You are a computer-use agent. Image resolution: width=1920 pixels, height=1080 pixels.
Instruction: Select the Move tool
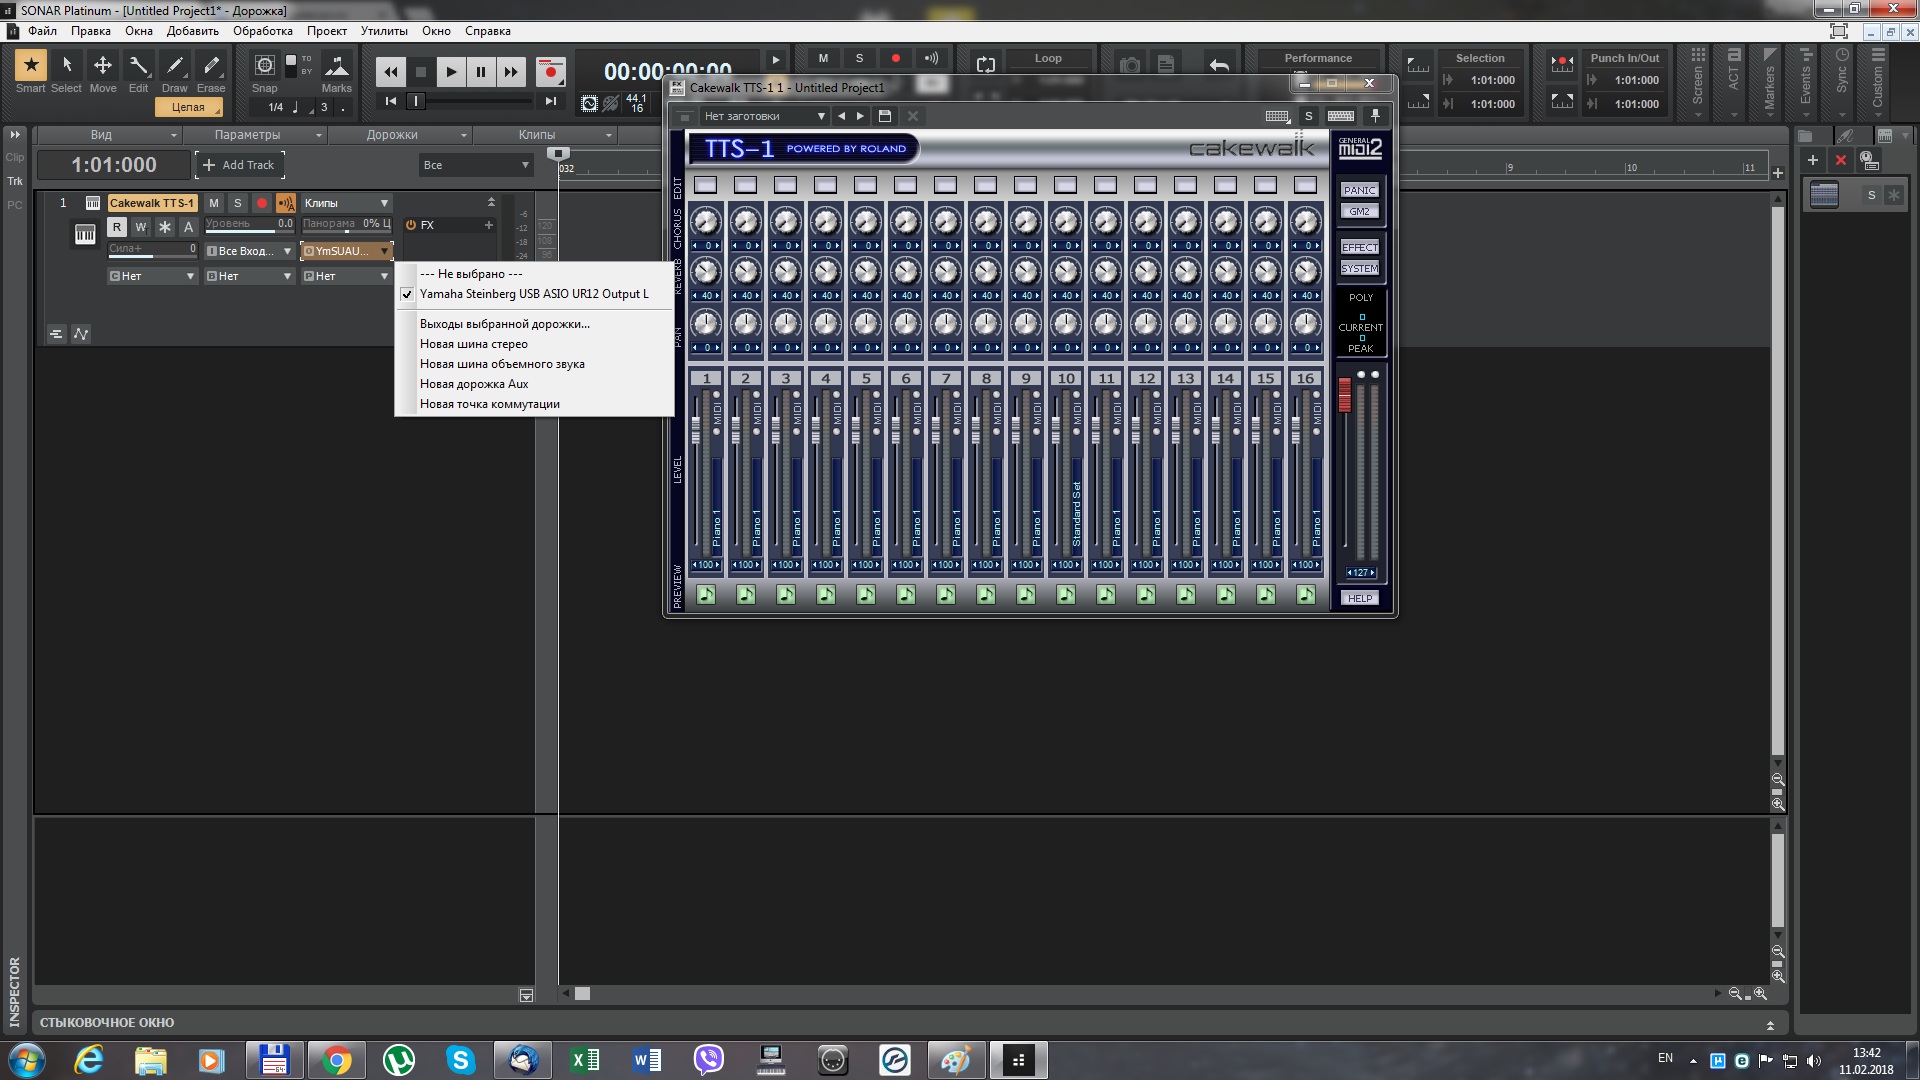point(102,66)
